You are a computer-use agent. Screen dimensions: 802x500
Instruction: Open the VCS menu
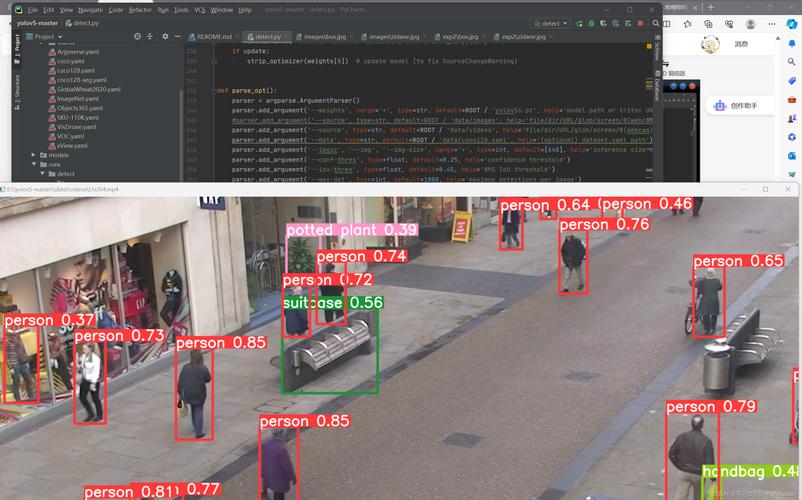click(200, 9)
